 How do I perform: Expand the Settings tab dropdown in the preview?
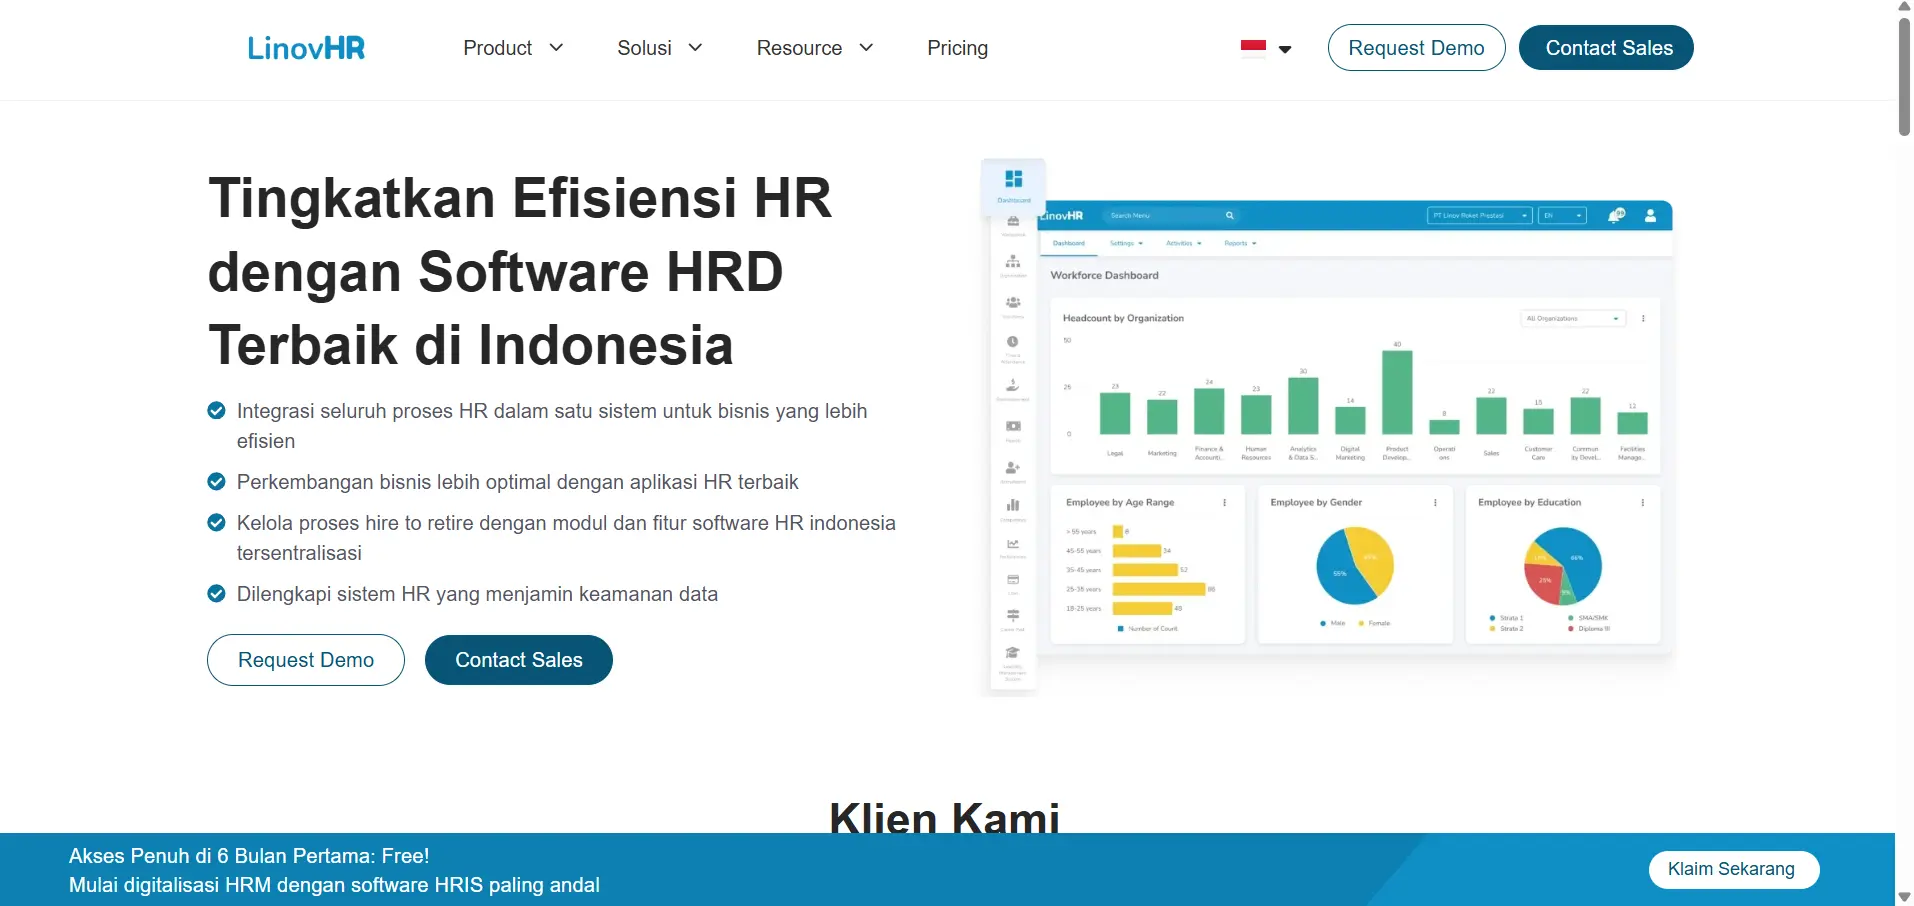[1126, 243]
